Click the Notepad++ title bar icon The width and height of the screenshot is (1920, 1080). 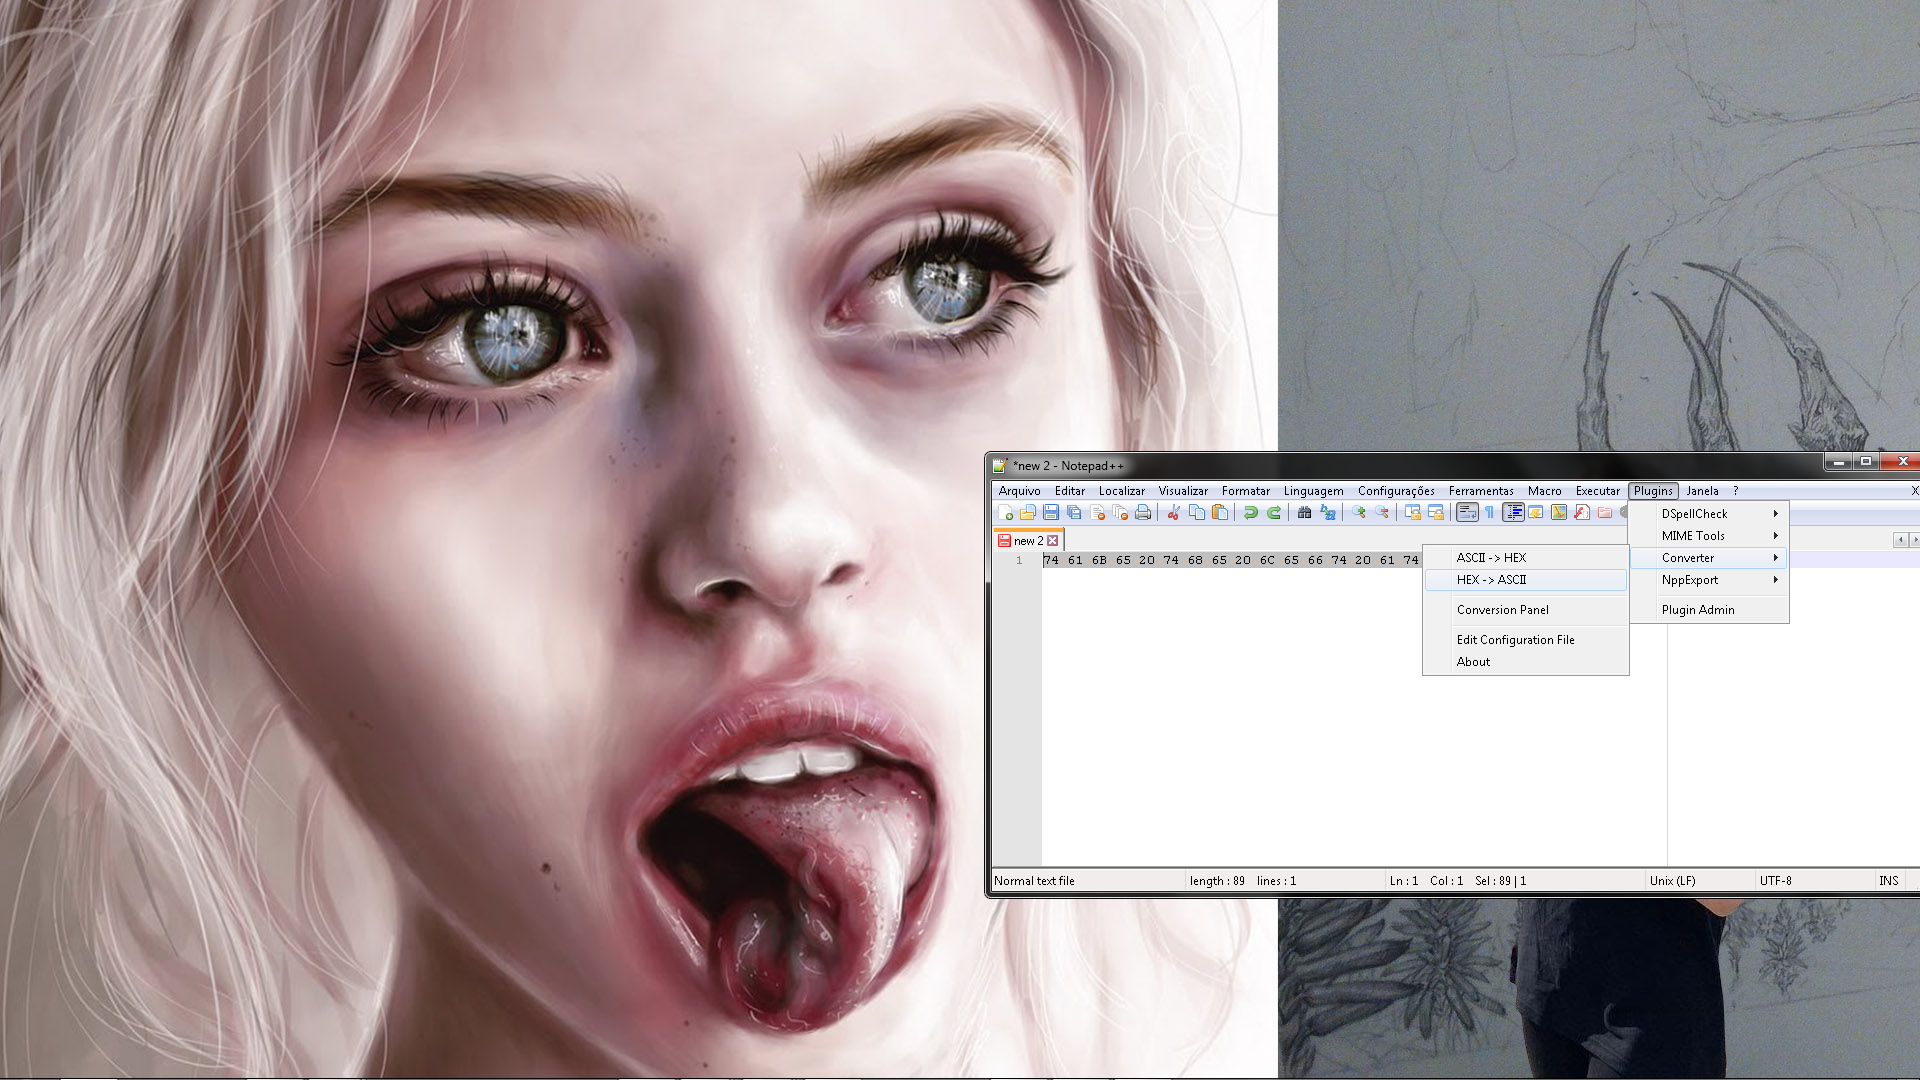999,466
